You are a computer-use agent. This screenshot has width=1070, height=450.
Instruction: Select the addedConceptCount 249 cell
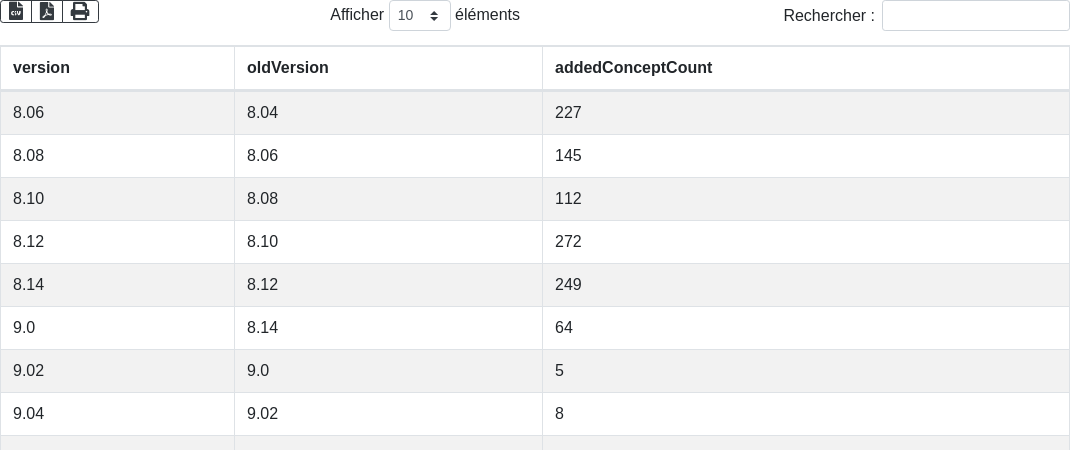click(x=568, y=285)
